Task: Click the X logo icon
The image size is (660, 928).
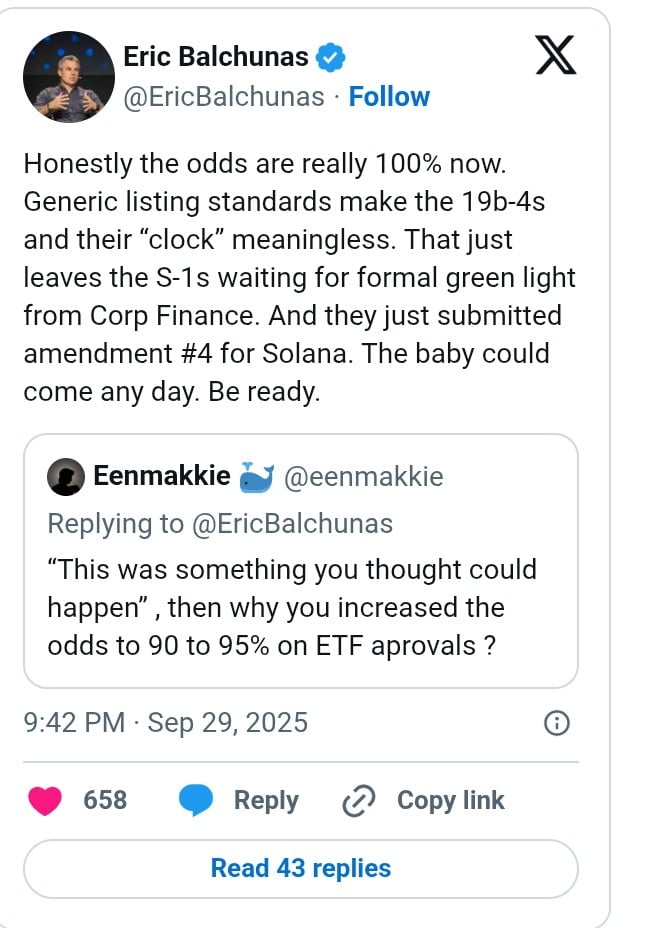Action: [556, 57]
